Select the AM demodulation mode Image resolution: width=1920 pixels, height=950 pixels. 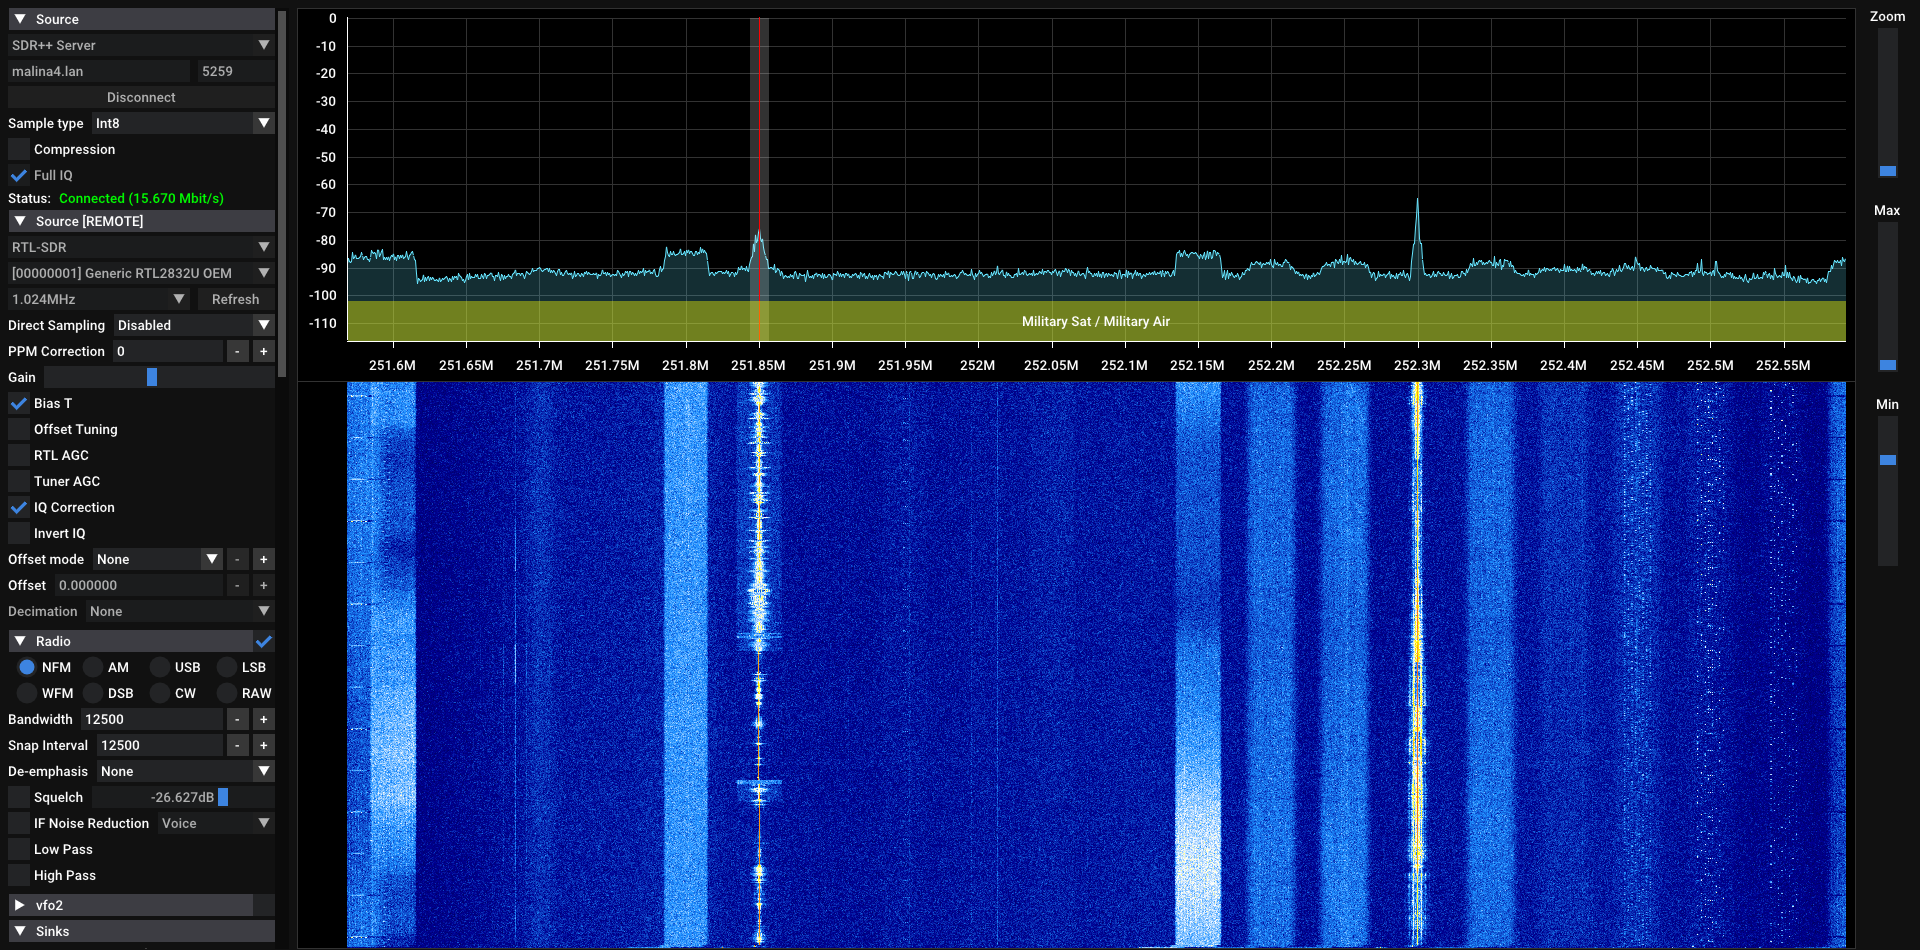coord(93,667)
